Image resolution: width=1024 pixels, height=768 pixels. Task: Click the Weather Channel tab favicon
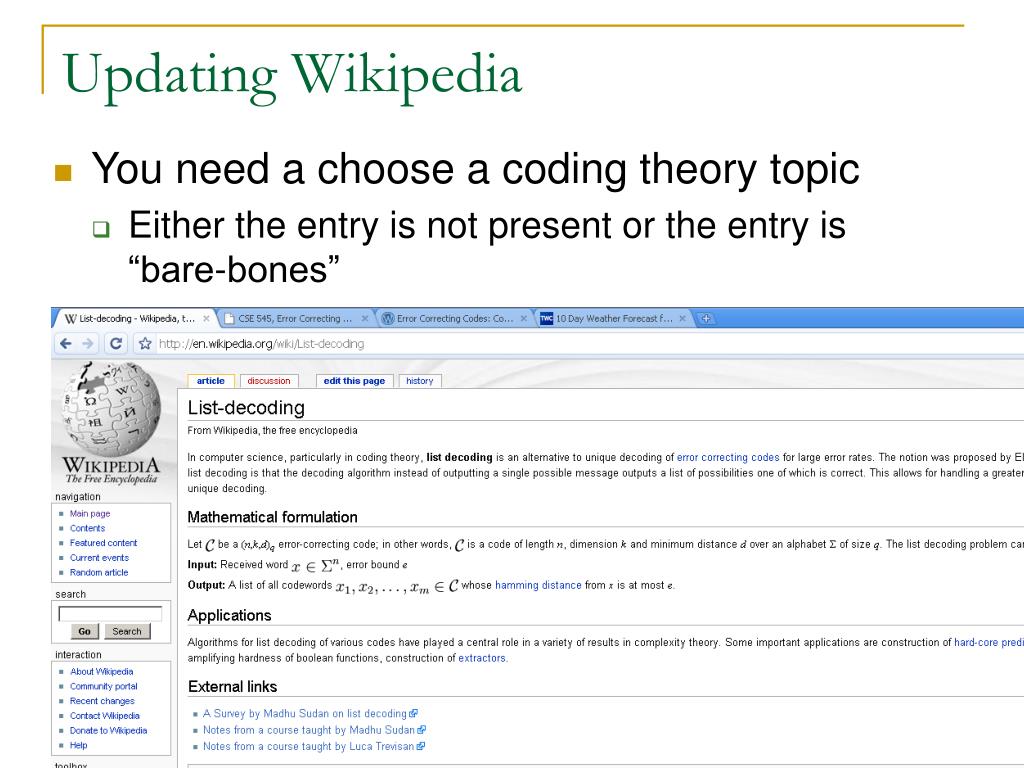[x=547, y=319]
